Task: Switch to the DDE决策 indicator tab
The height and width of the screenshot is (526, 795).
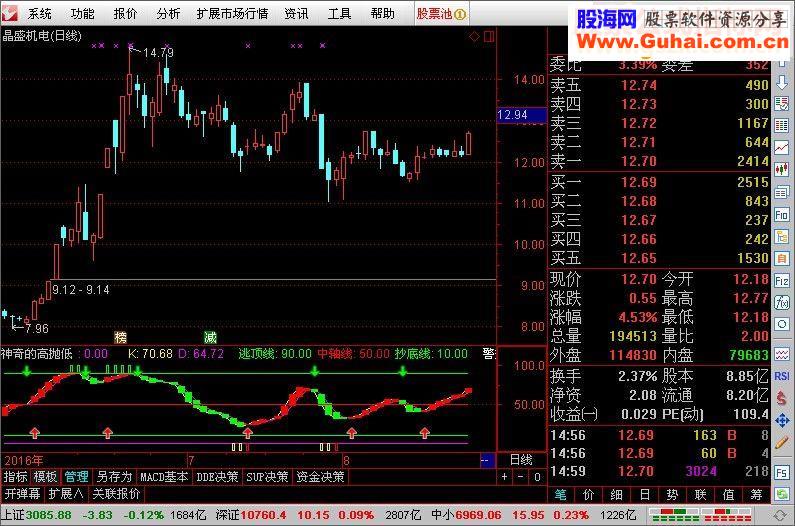Action: coord(217,477)
